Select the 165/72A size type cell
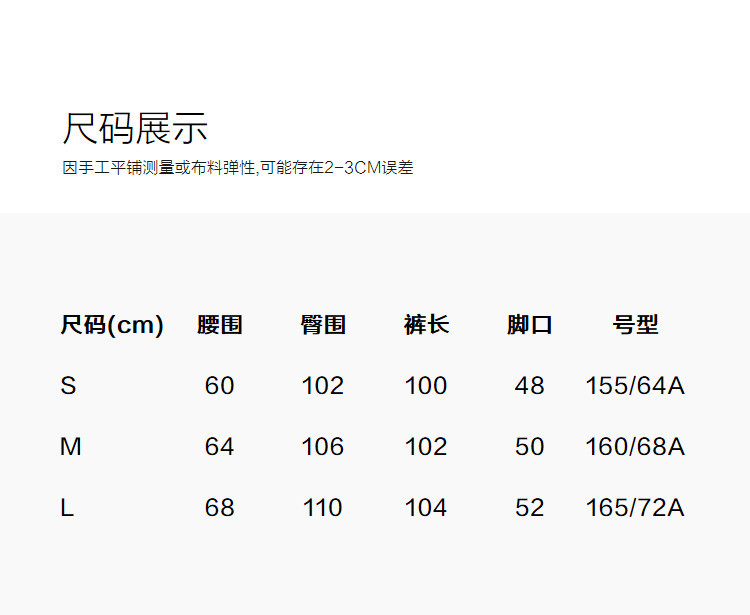 tap(635, 508)
